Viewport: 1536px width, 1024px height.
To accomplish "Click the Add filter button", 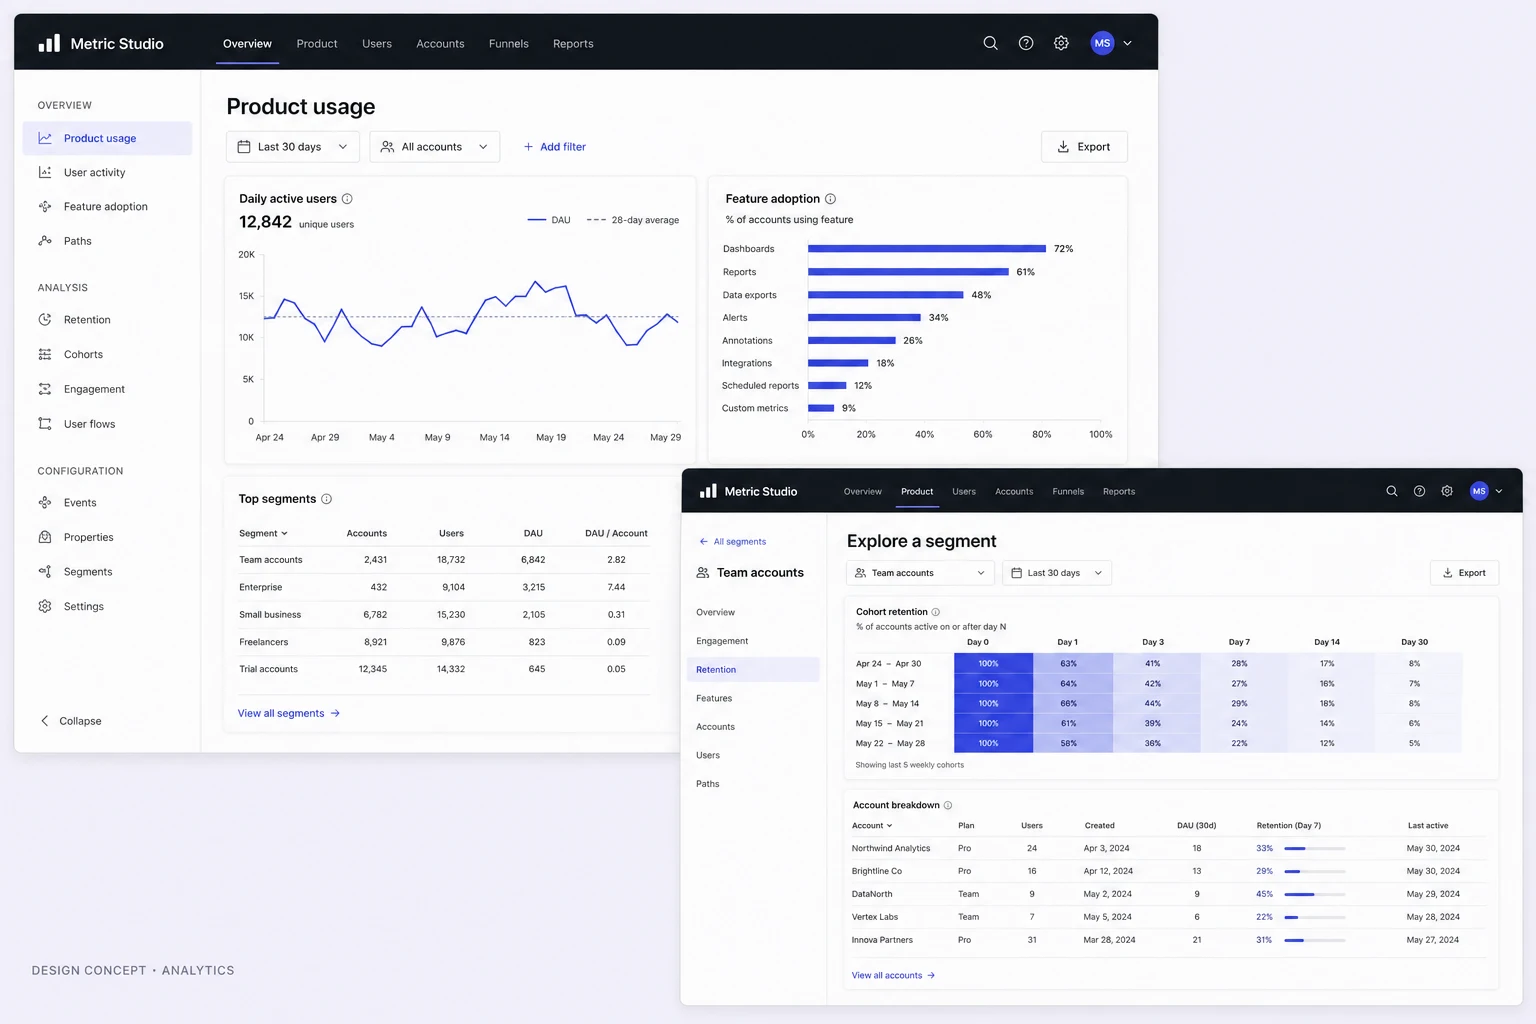I will 555,147.
